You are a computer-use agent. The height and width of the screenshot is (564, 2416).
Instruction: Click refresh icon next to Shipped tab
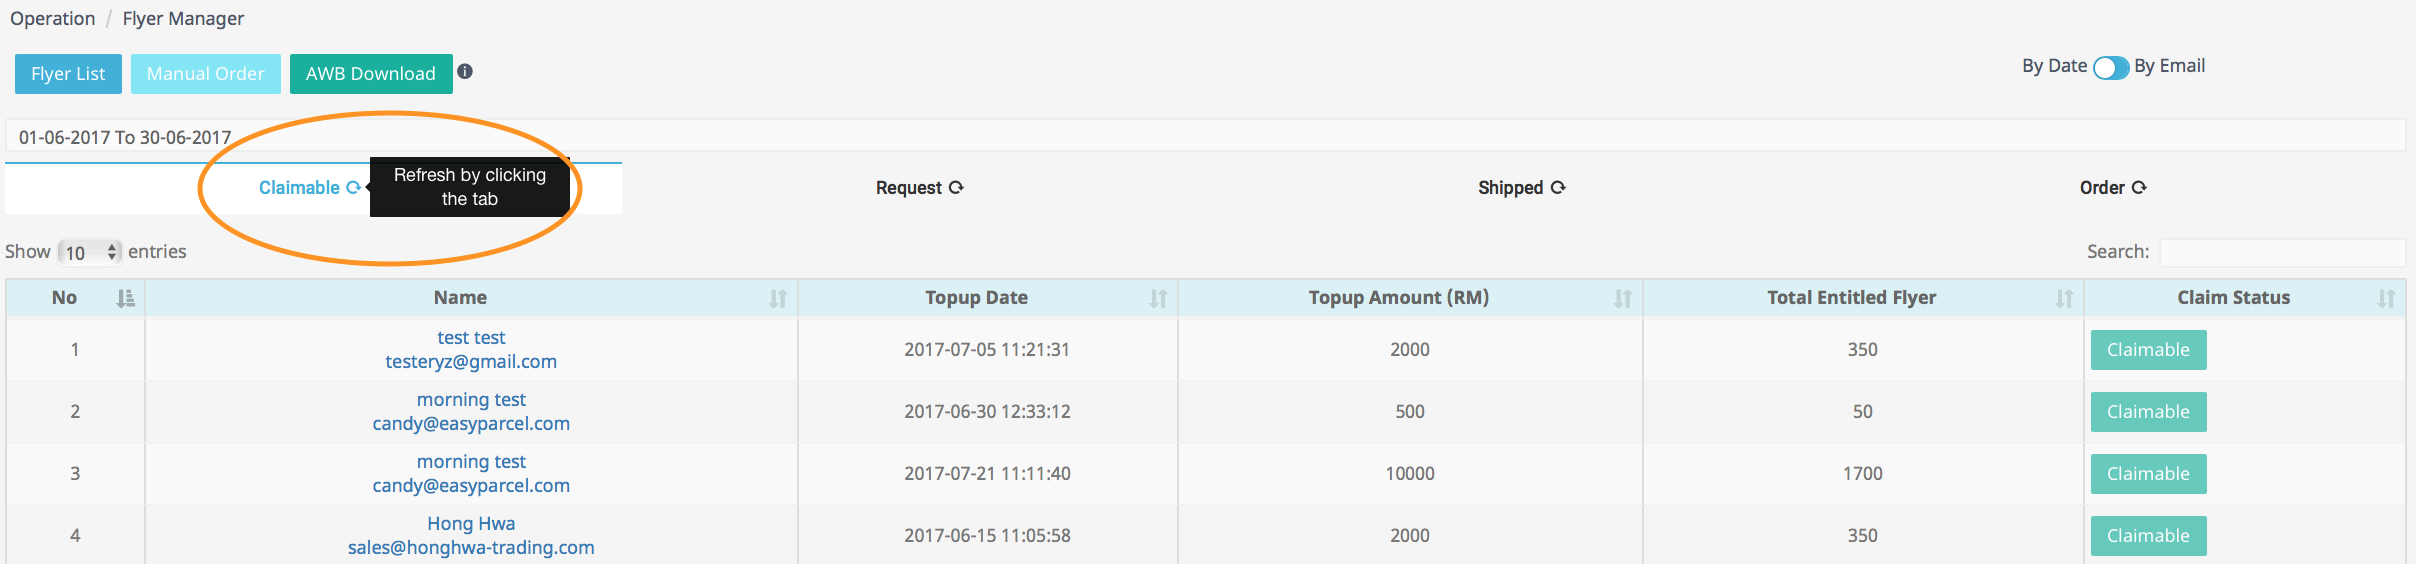coord(1558,187)
